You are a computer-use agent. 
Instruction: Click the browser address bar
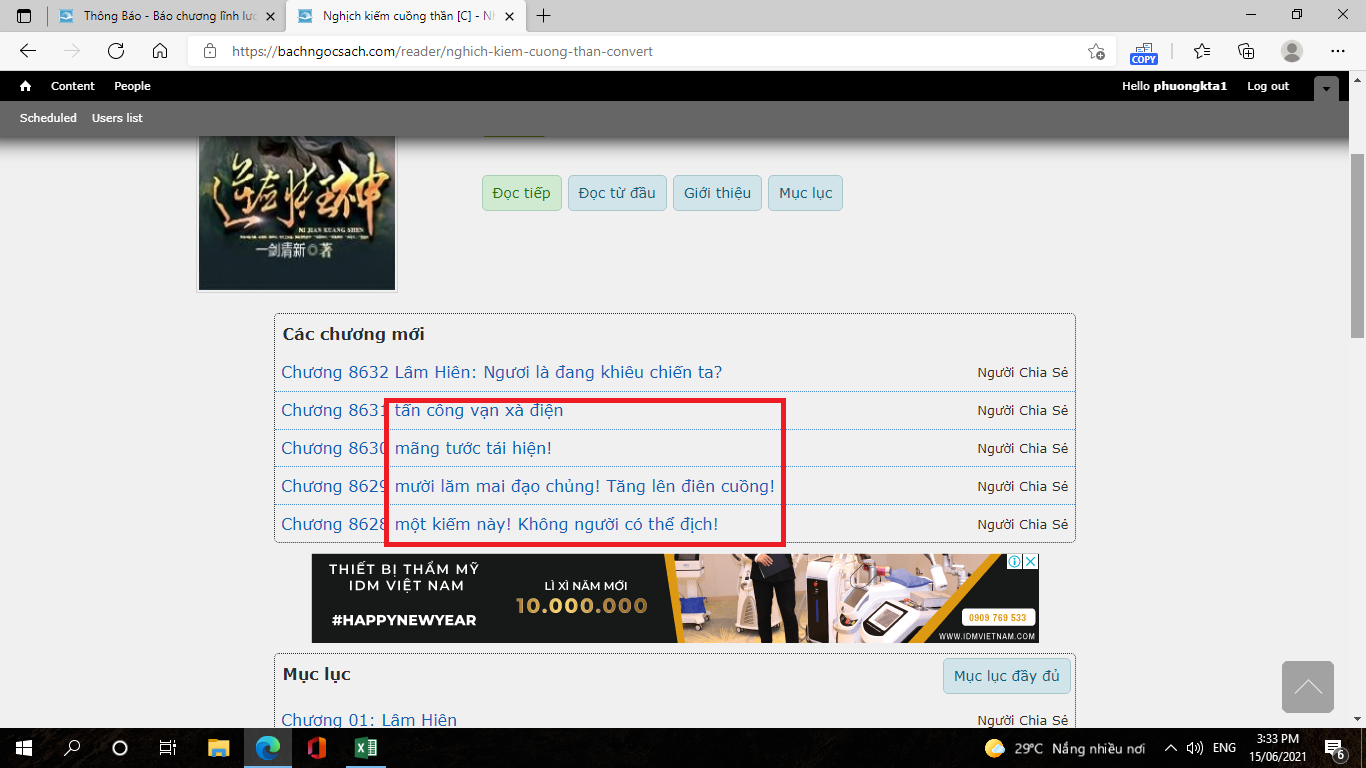coord(640,51)
